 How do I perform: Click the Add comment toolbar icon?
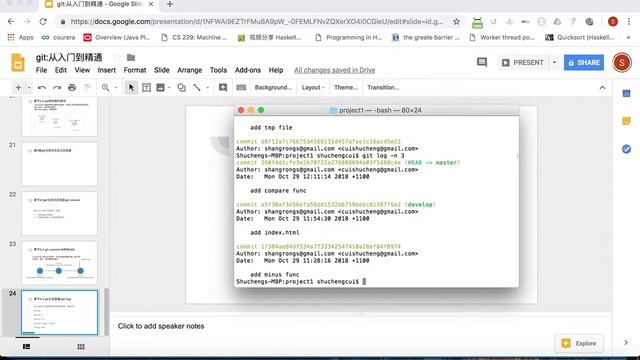pos(223,87)
